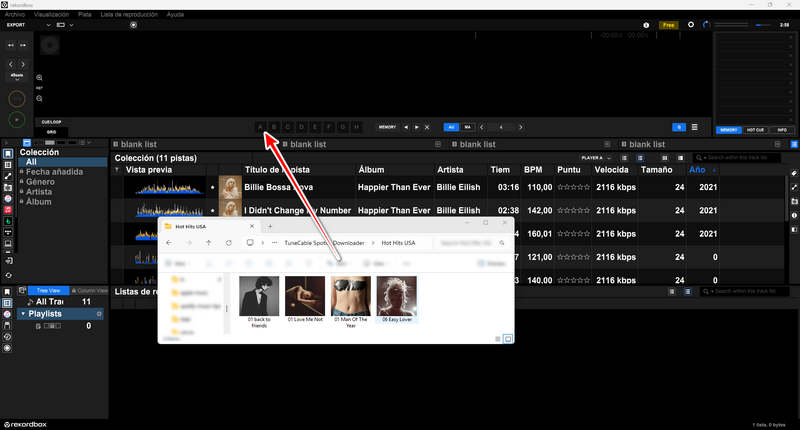Screen dimensions: 800x430
Task: Open the INFO tab in the right panel
Action: tap(781, 130)
